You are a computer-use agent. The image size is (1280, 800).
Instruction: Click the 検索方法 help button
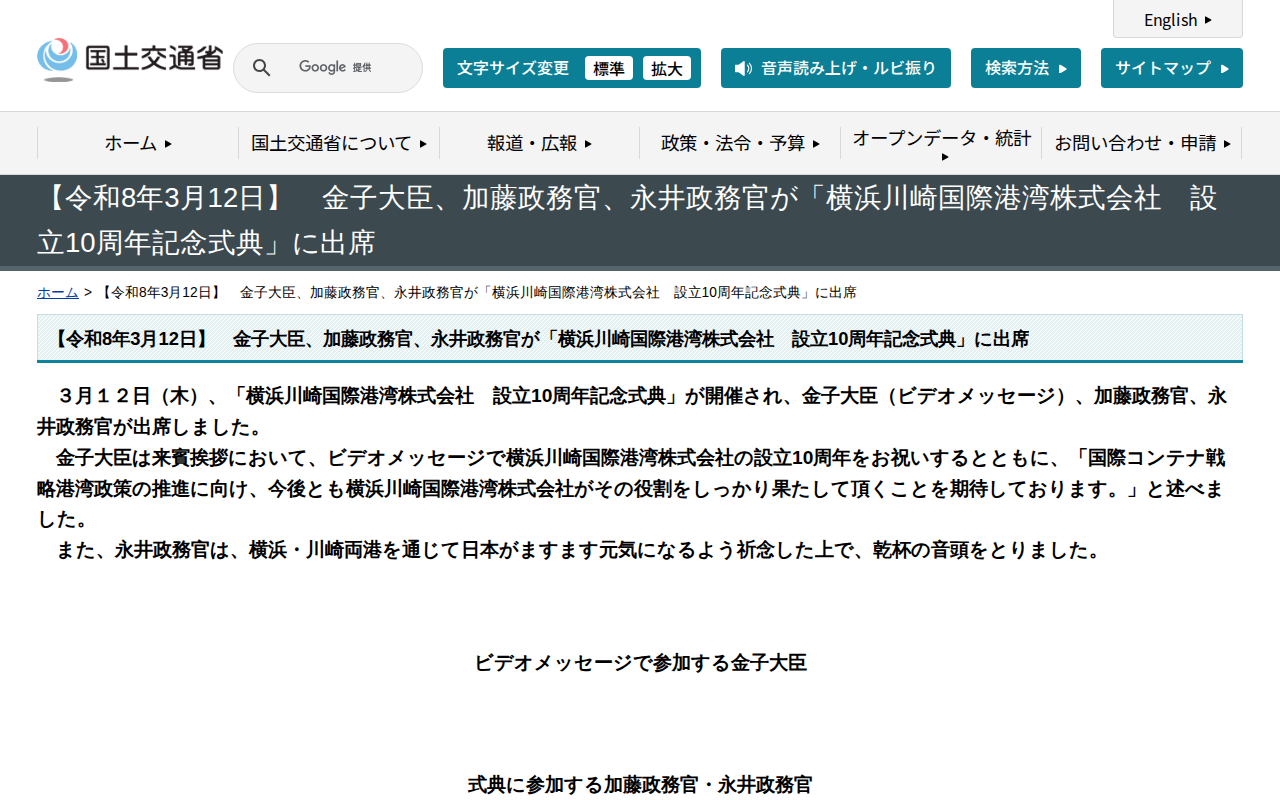[x=1025, y=68]
